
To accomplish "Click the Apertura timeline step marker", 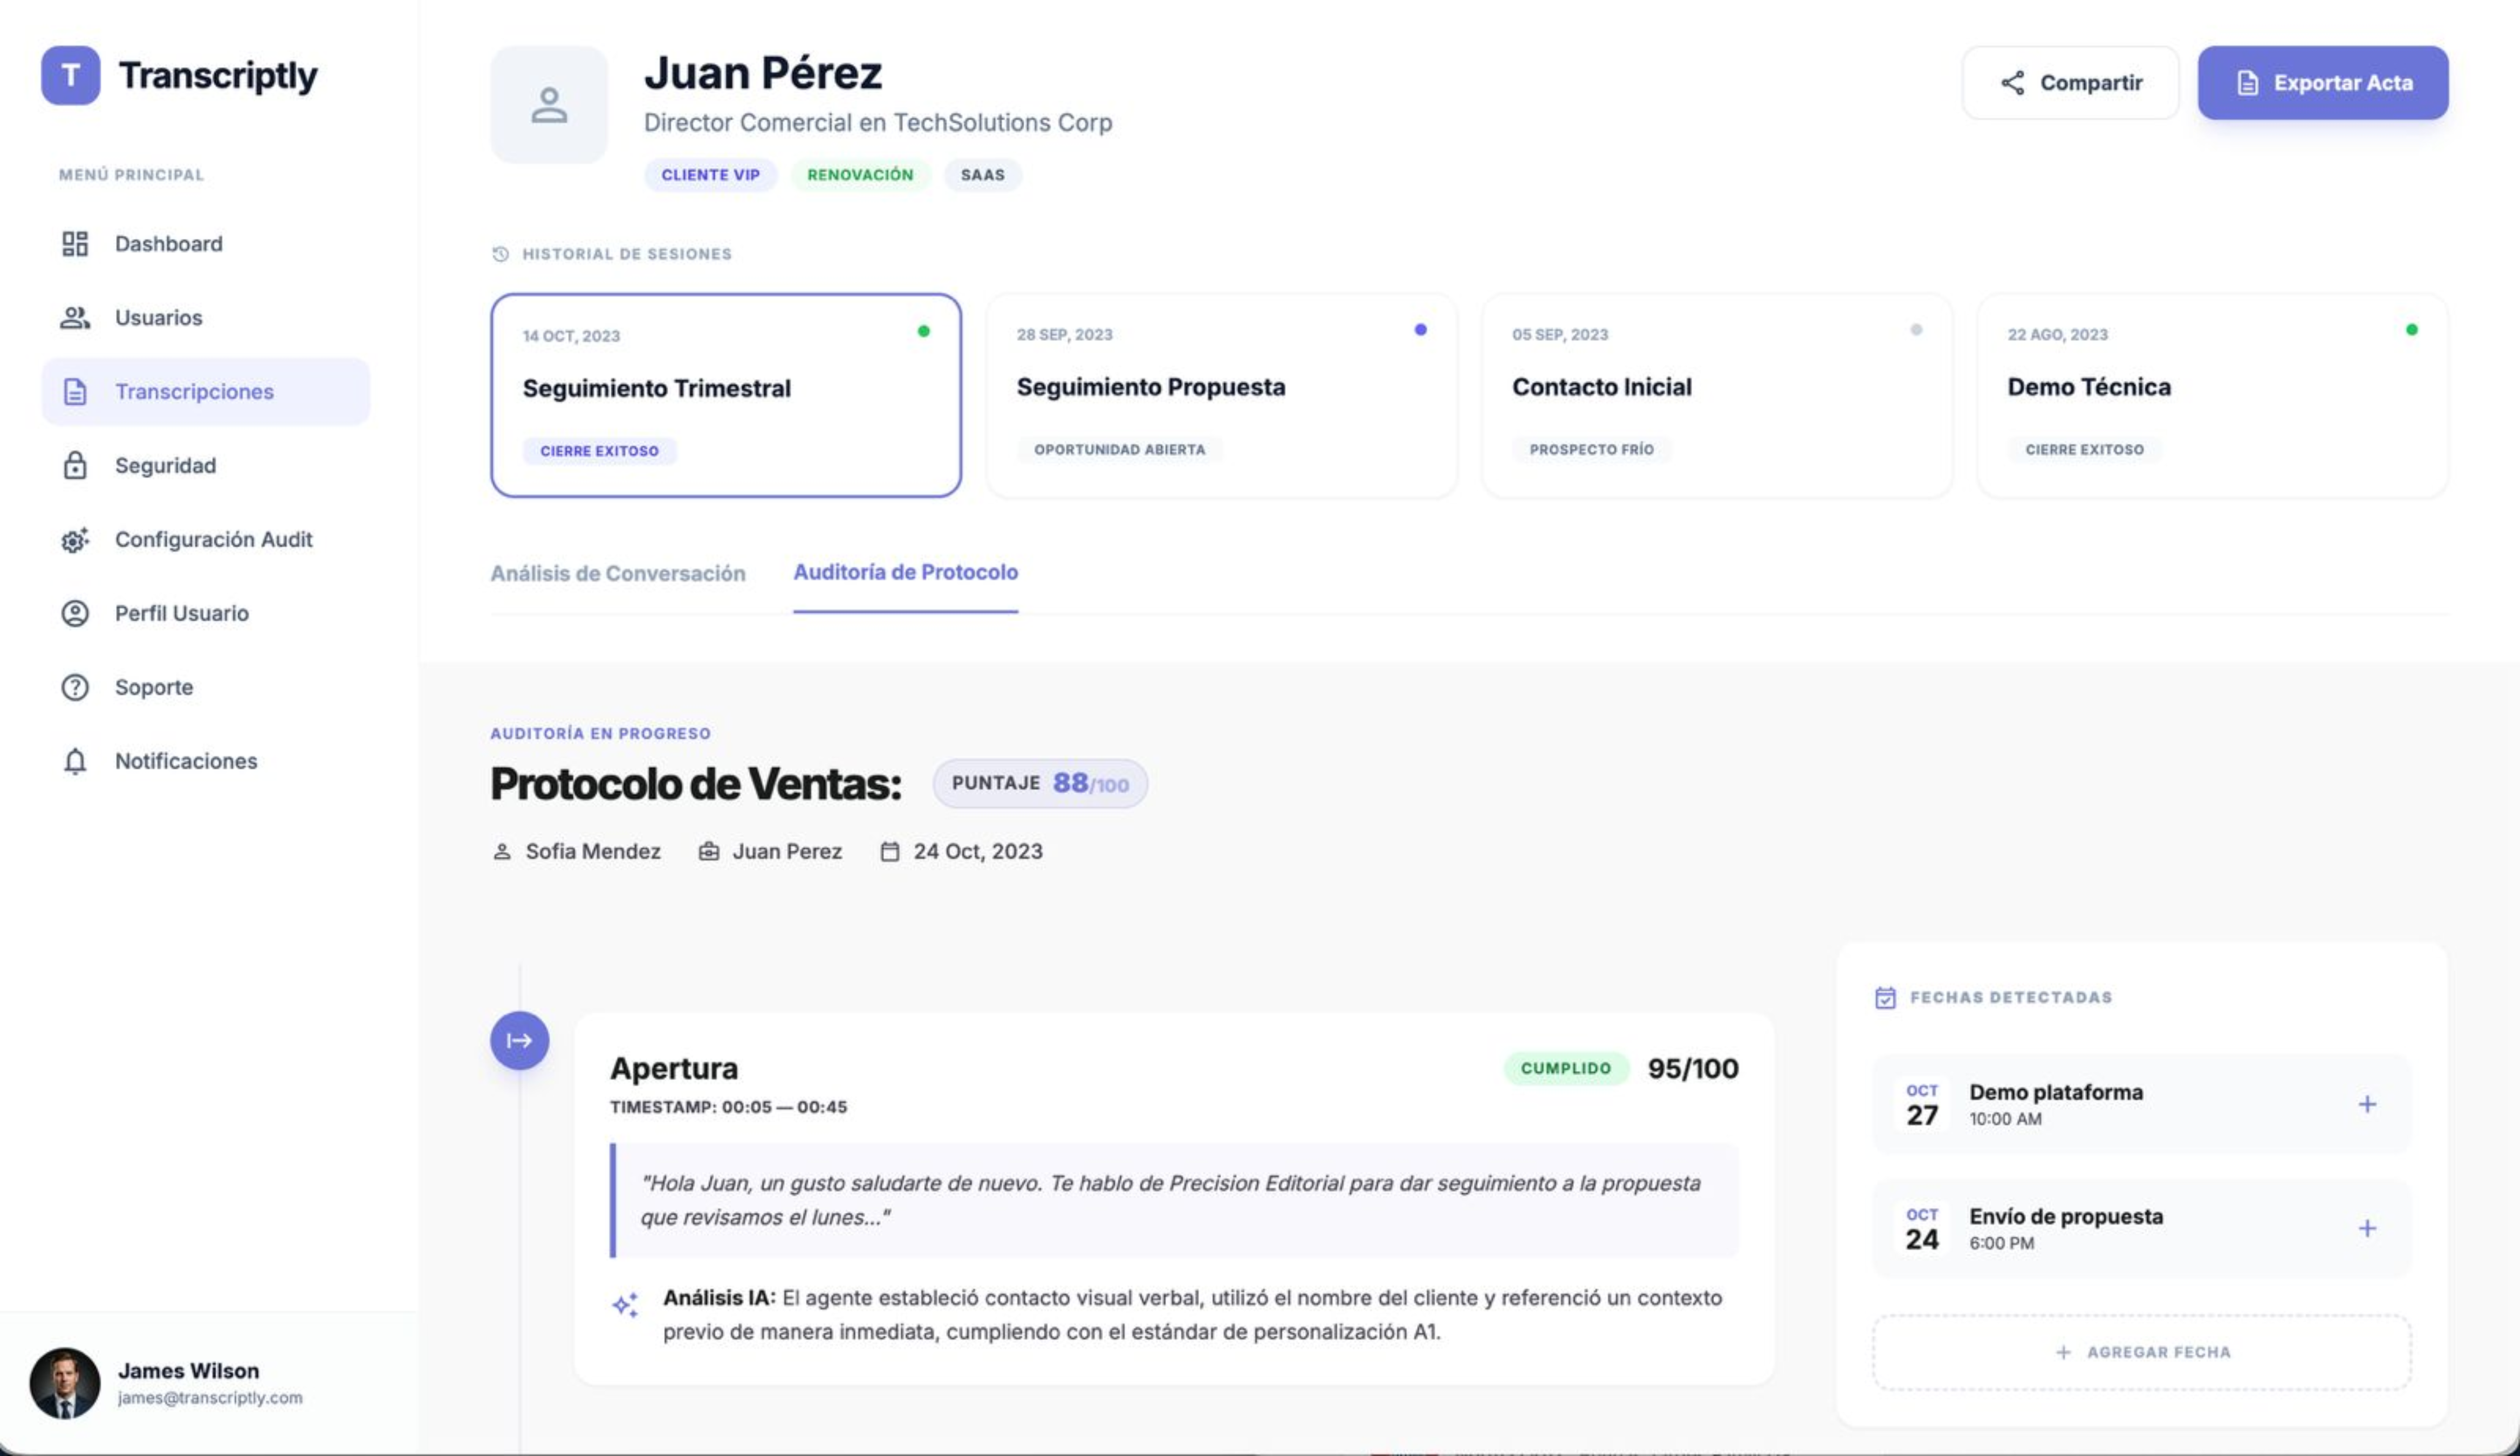I will 519,1041.
